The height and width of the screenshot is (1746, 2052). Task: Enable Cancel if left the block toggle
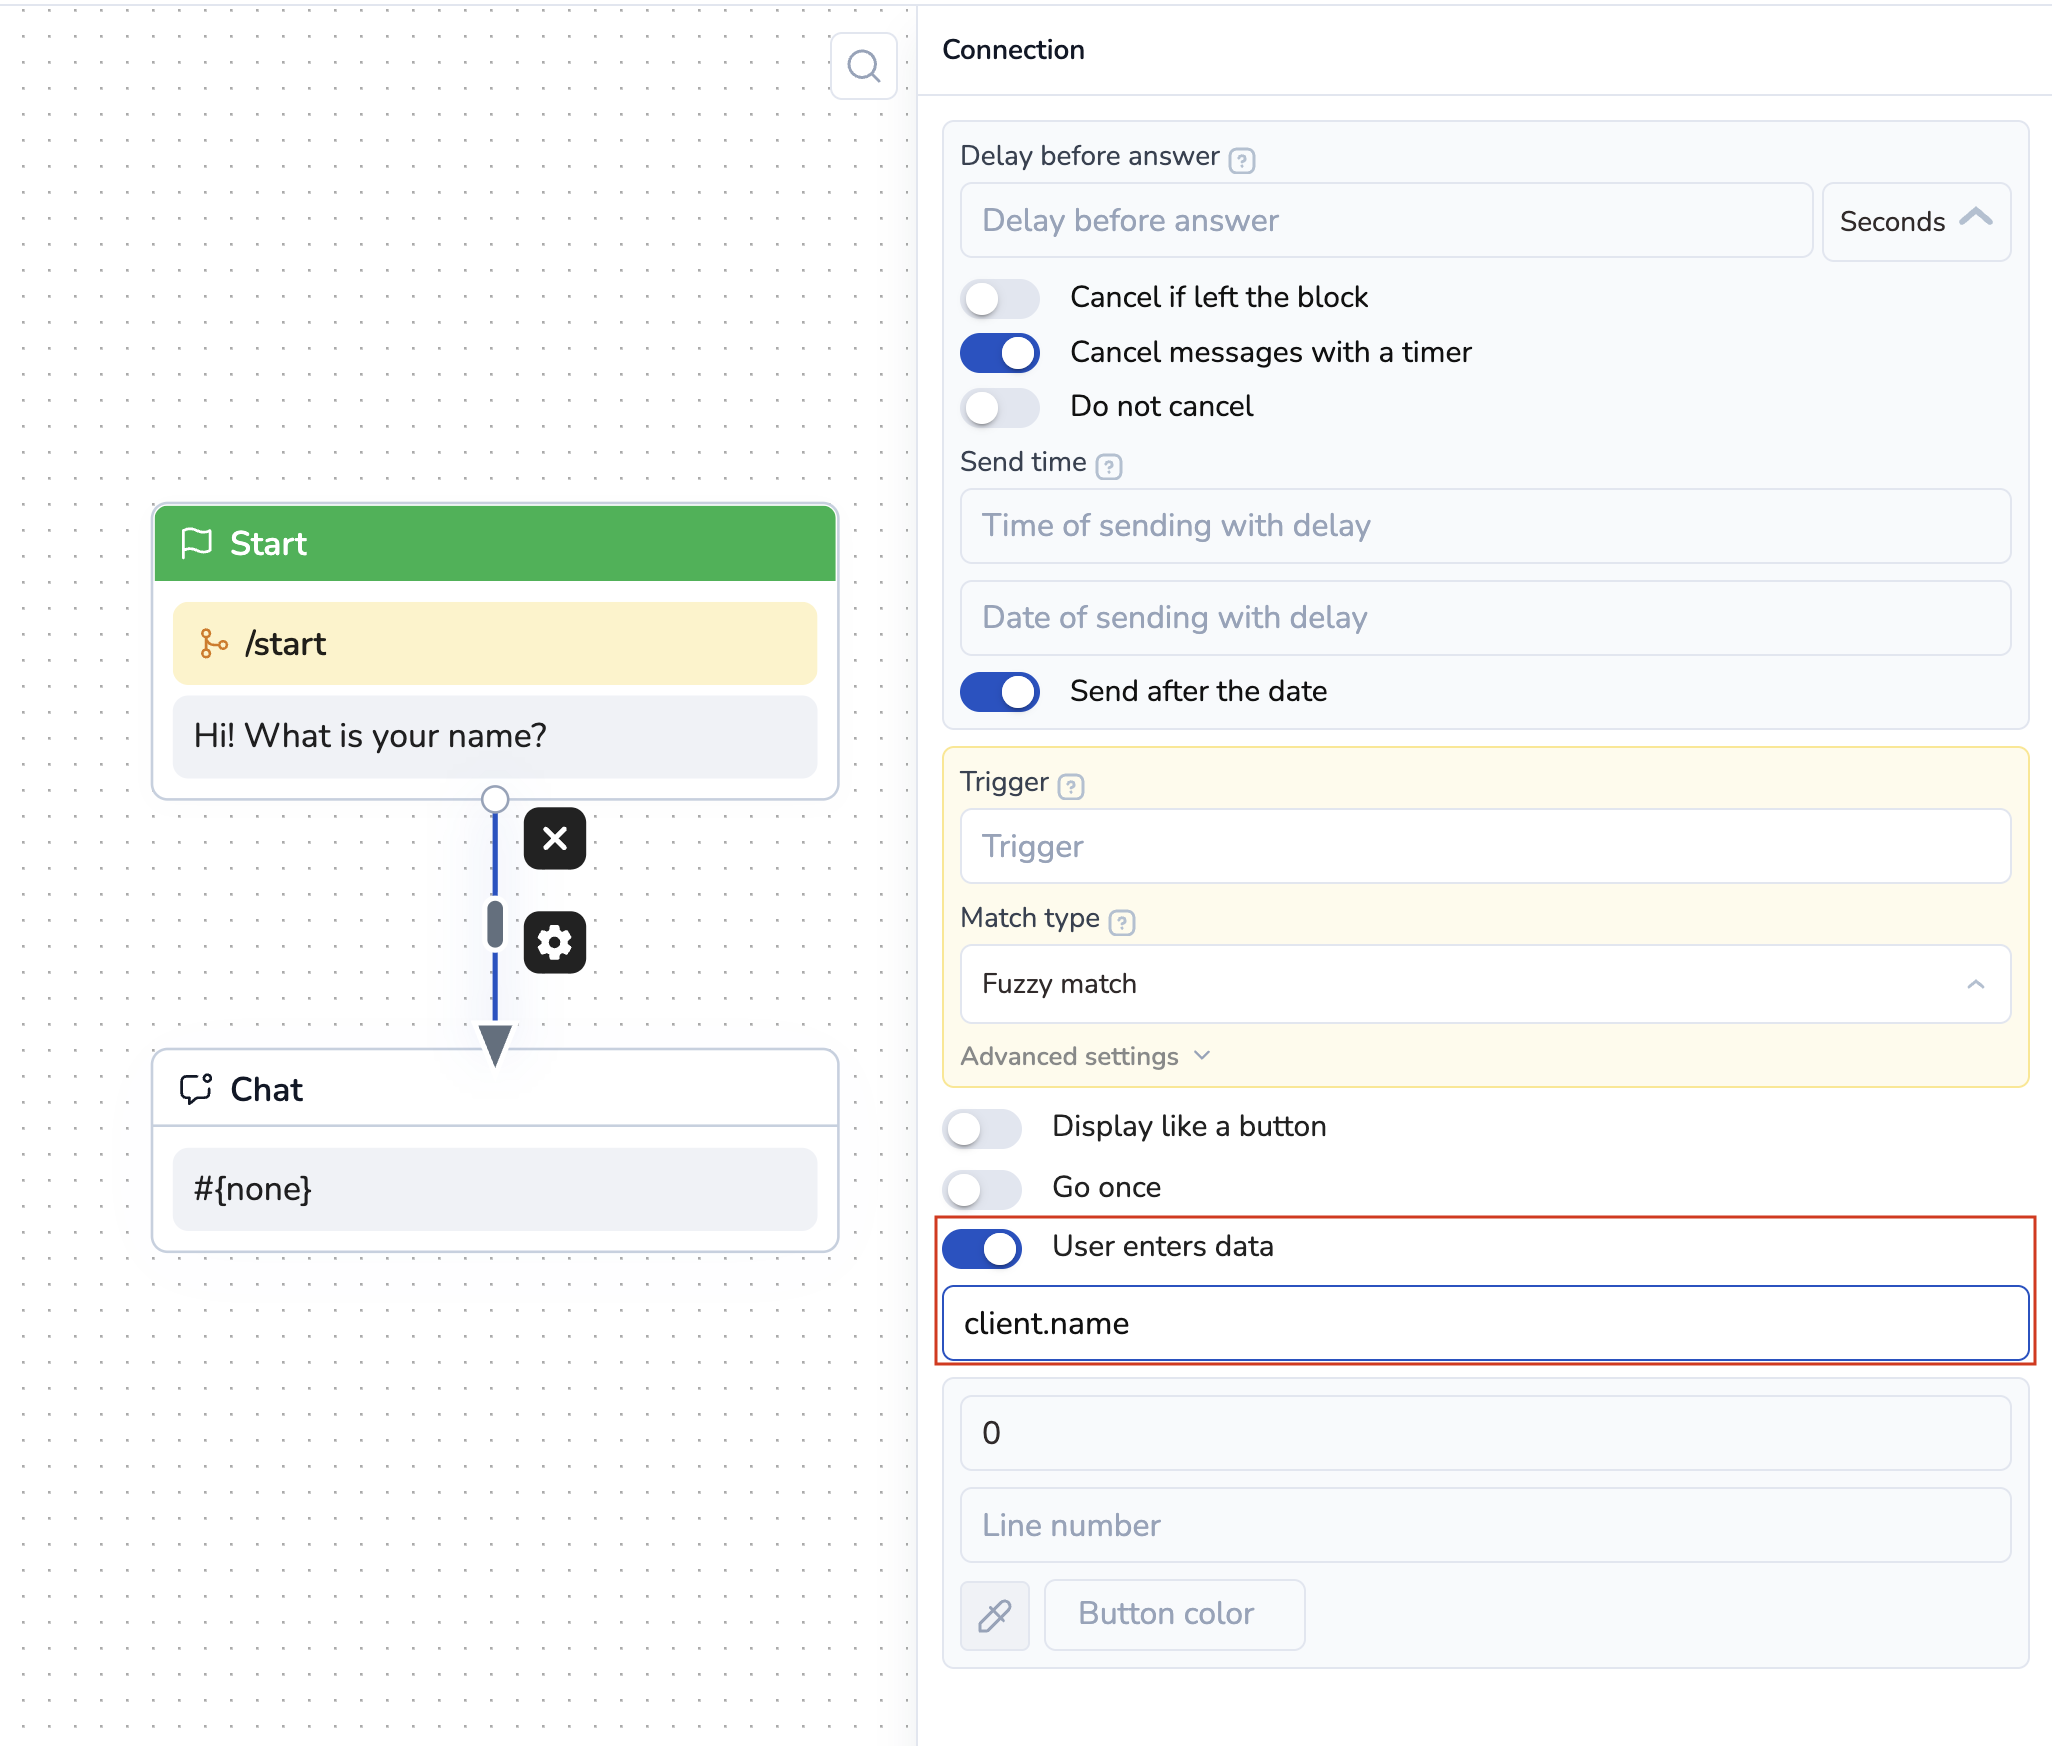pyautogui.click(x=999, y=298)
